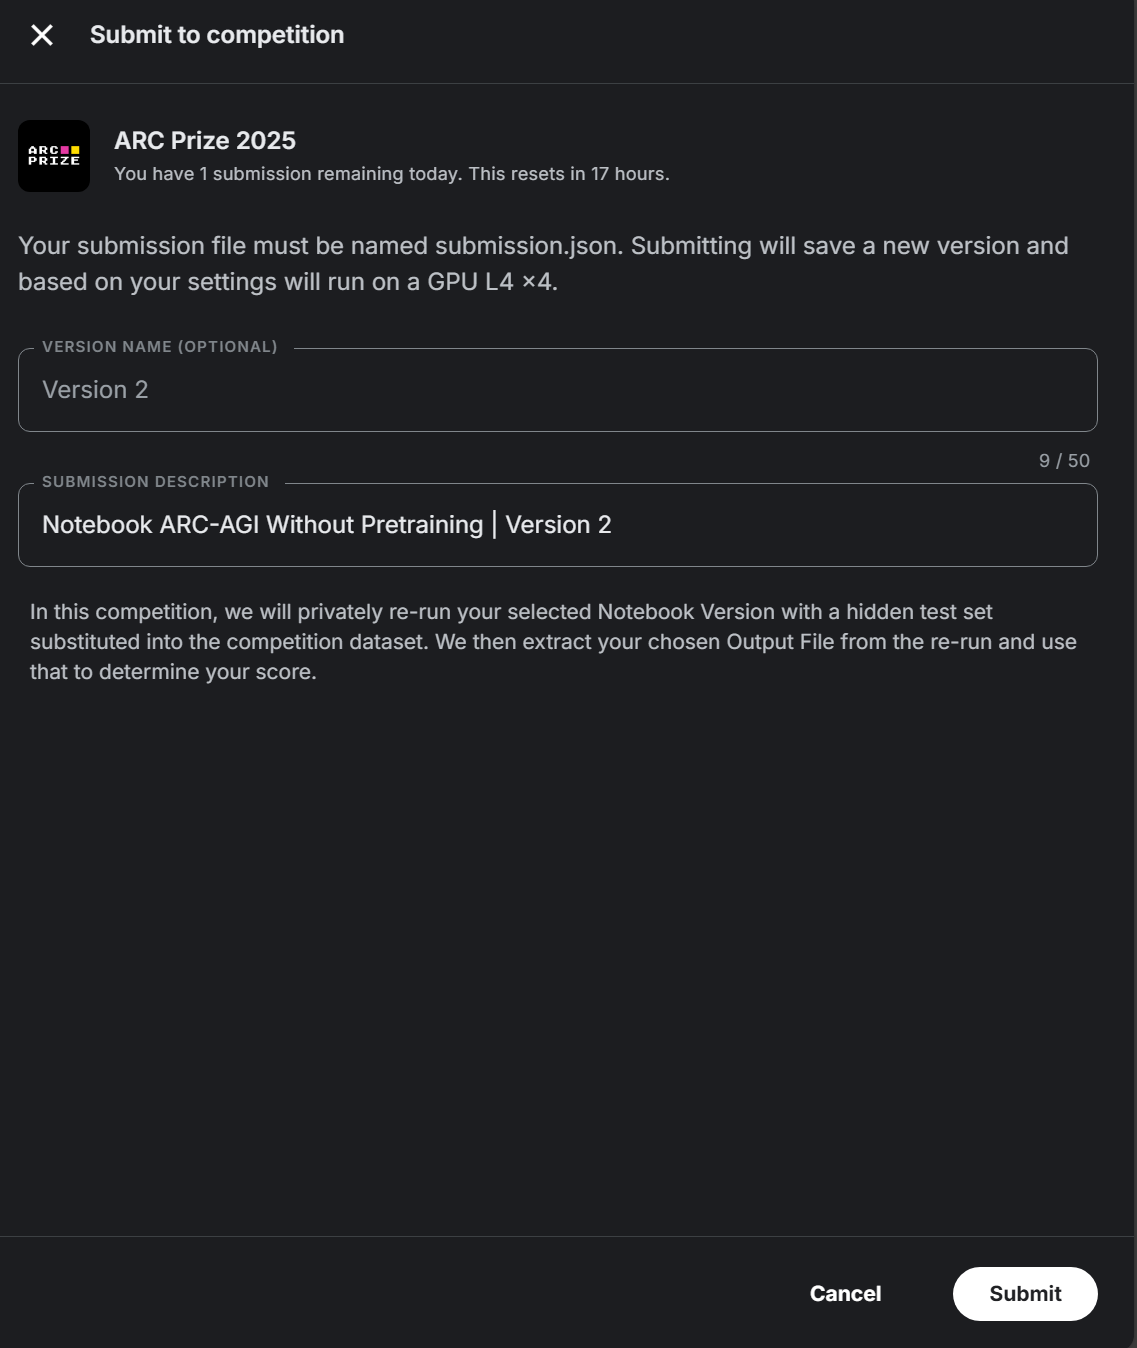This screenshot has height=1348, width=1137.
Task: Click the "GPU L4 ×4" text
Action: click(x=490, y=282)
